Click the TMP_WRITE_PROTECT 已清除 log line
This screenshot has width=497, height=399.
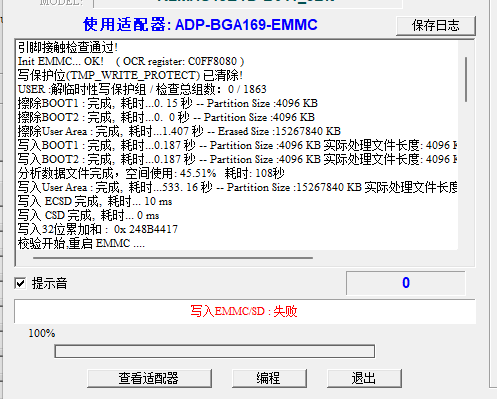(x=130, y=75)
